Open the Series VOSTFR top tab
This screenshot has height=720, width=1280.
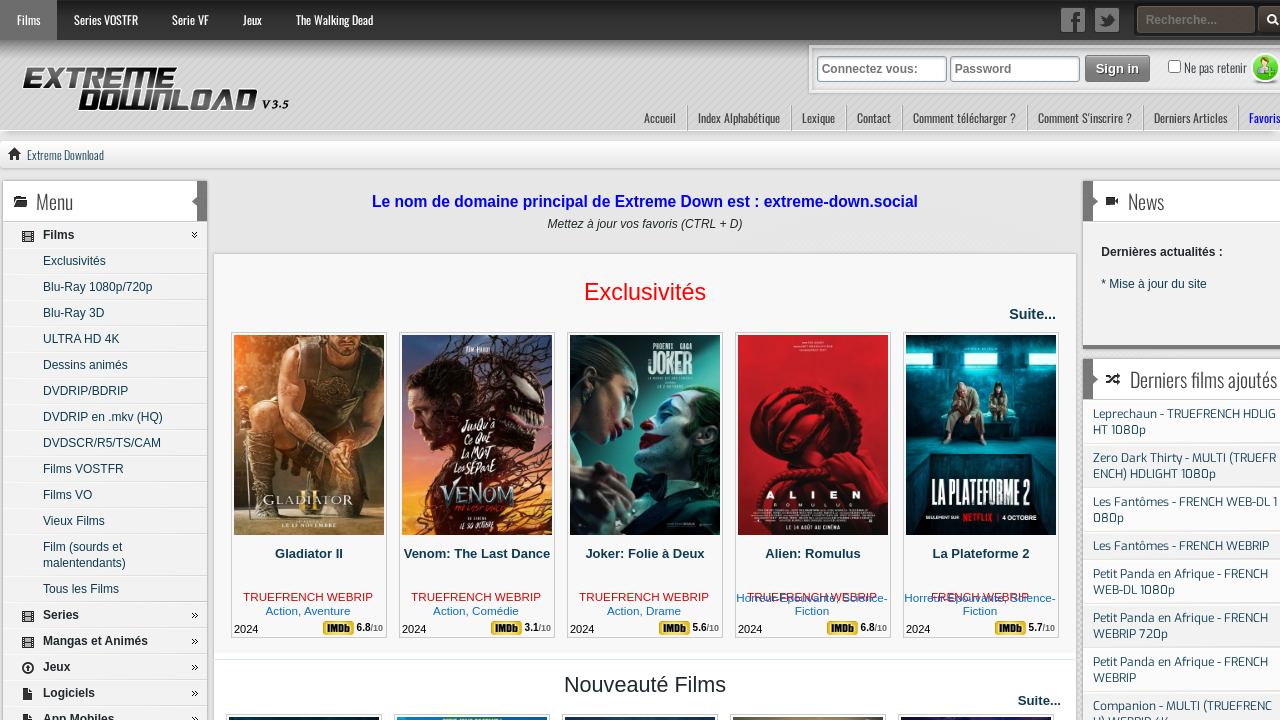pyautogui.click(x=106, y=20)
